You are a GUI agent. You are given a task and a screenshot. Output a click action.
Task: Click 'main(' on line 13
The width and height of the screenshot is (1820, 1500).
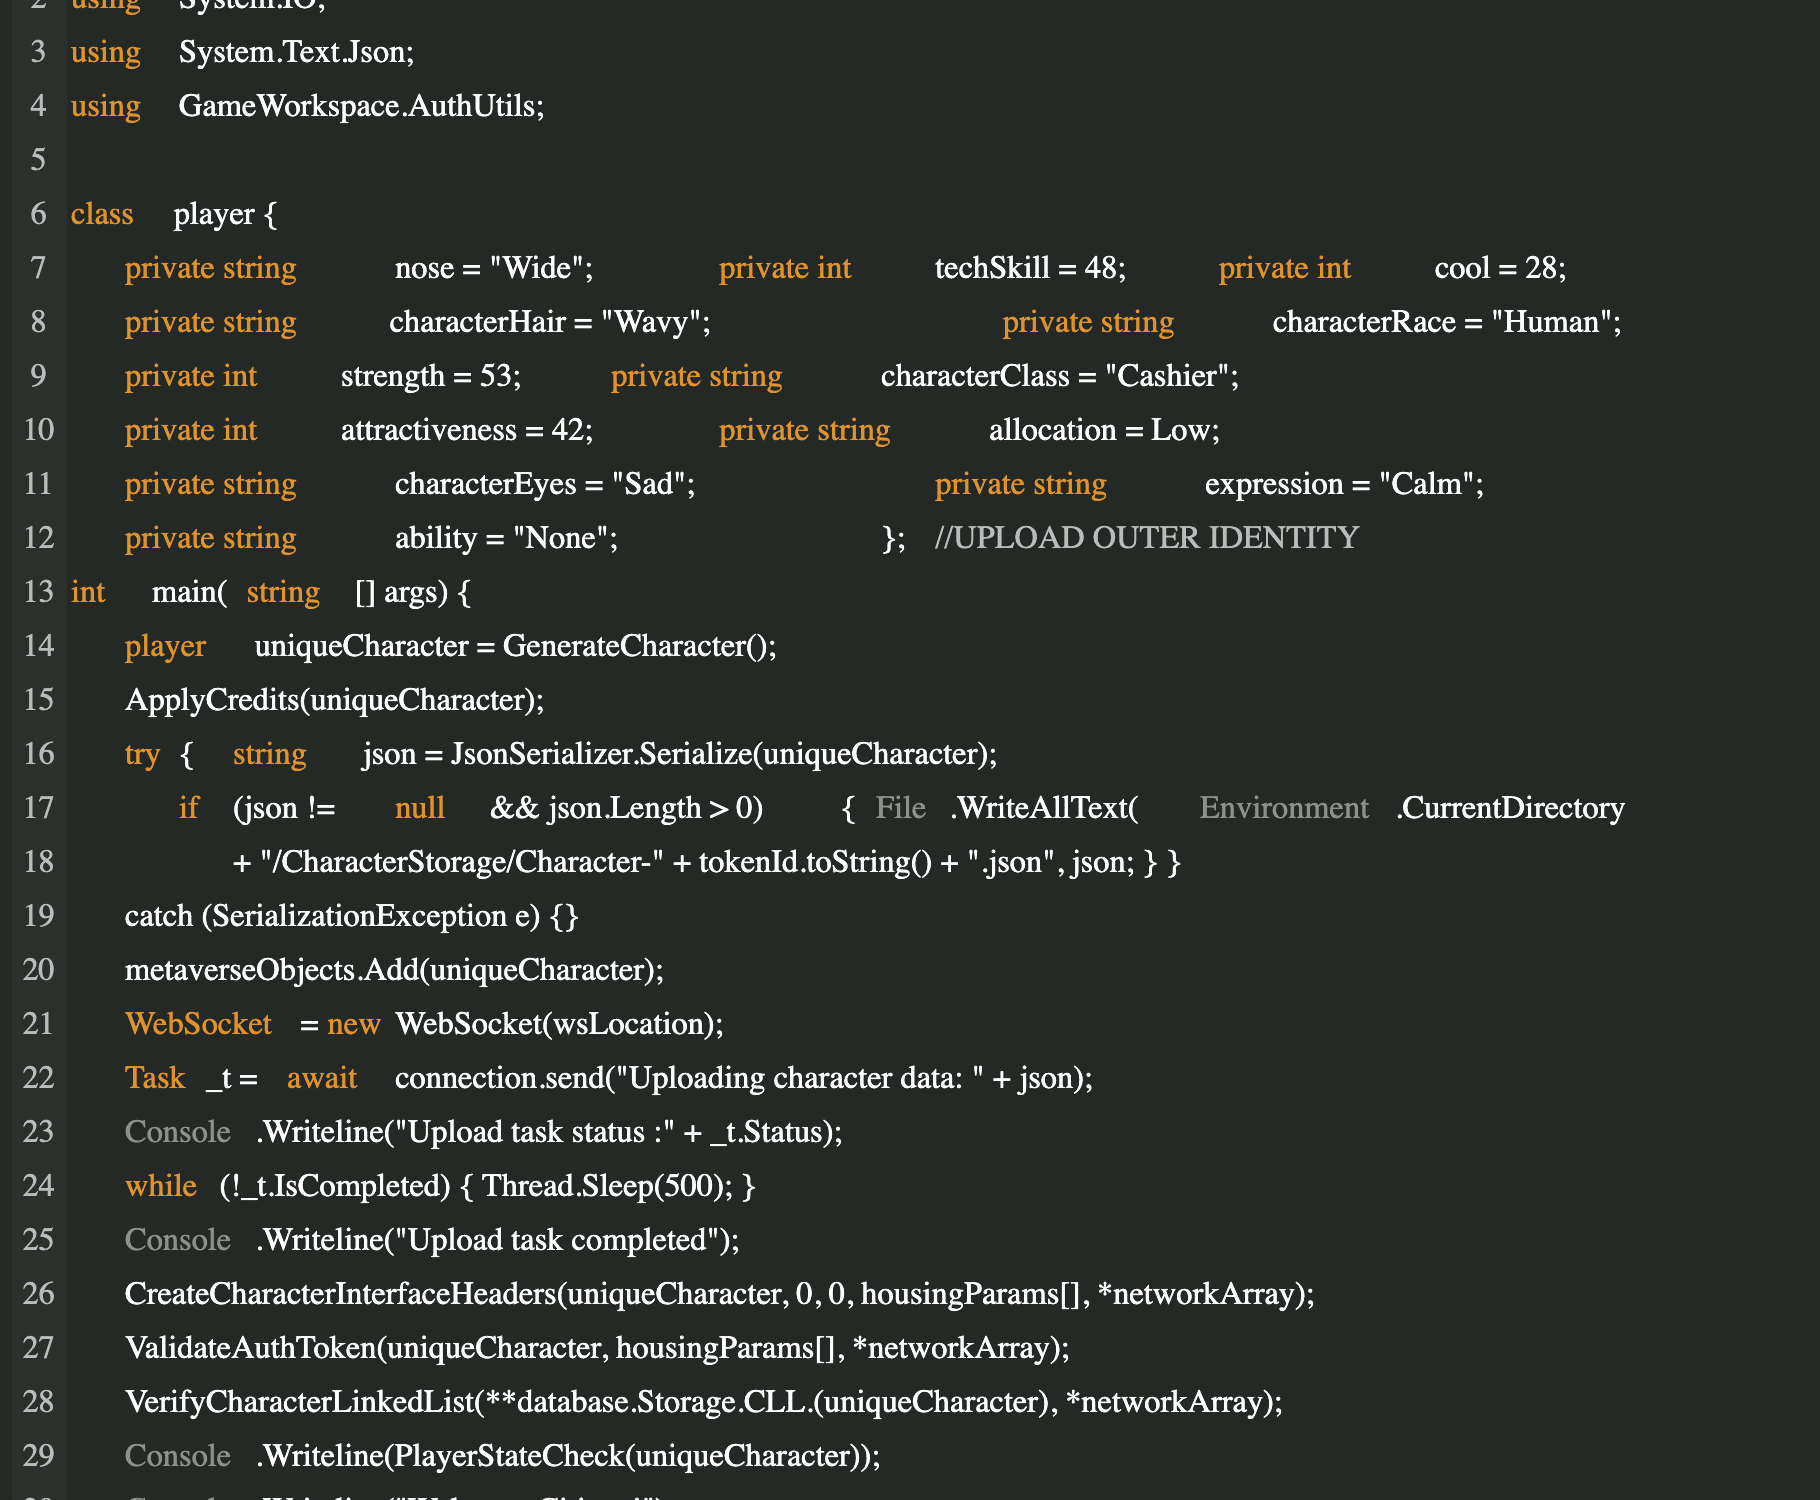pos(189,591)
